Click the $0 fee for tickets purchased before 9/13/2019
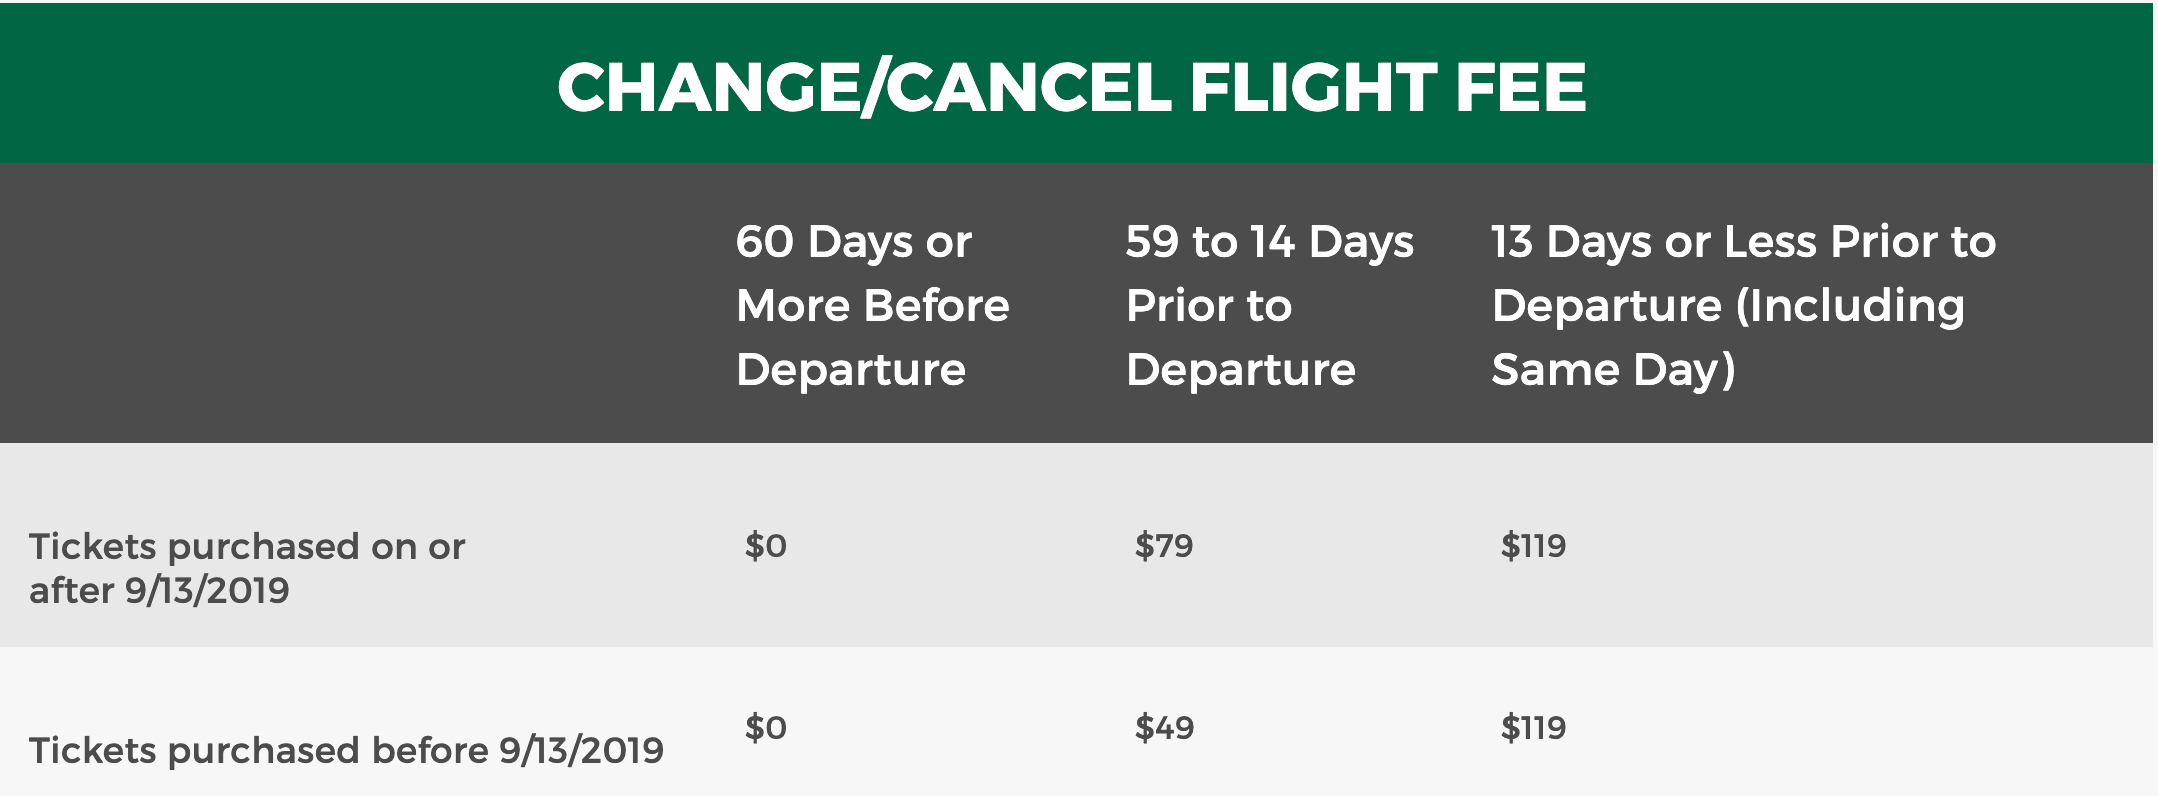The width and height of the screenshot is (2158, 796). (x=766, y=728)
